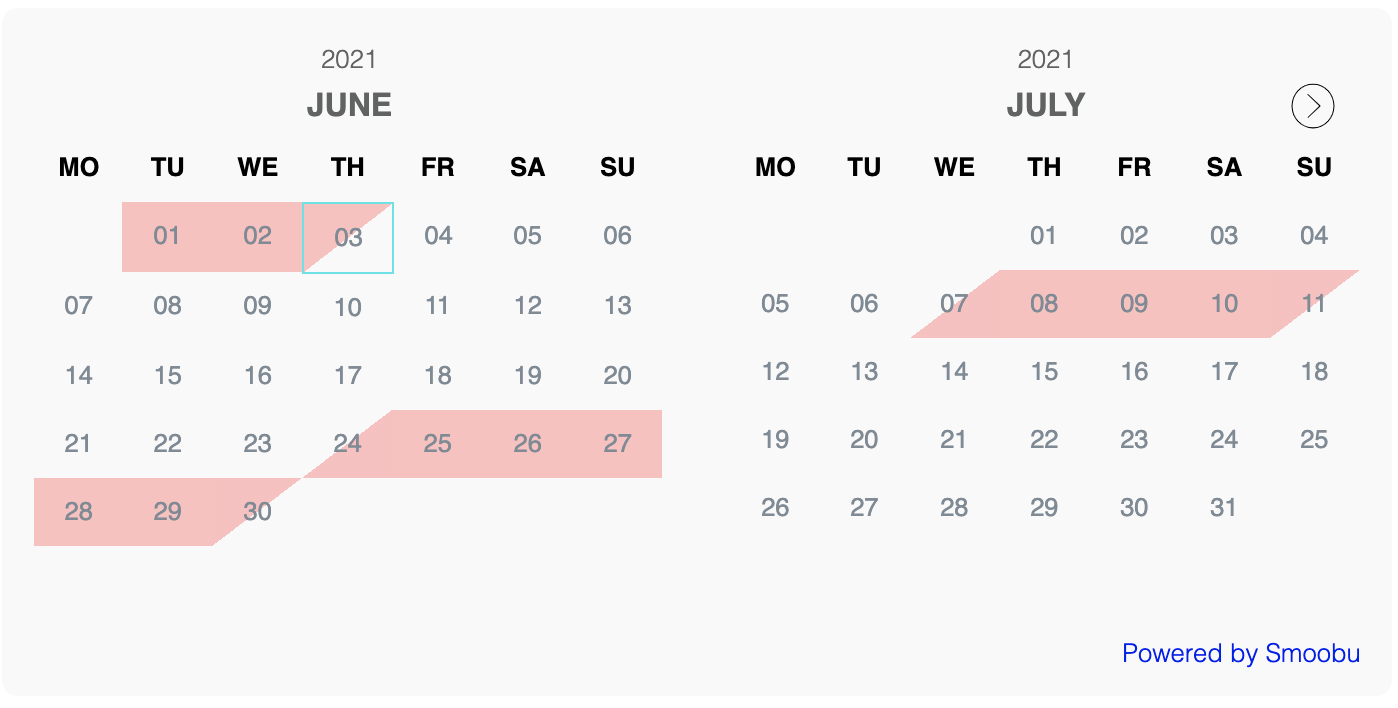This screenshot has height=708, width=1398.
Task: Select June 01 booked date
Action: (167, 236)
